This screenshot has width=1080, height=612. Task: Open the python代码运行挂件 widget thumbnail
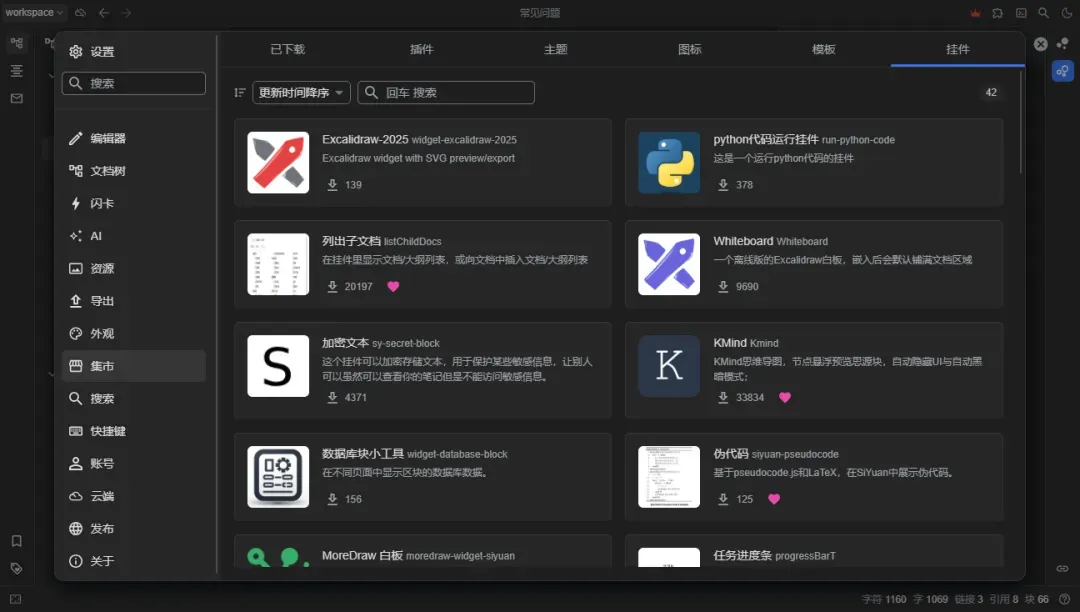[x=669, y=162]
